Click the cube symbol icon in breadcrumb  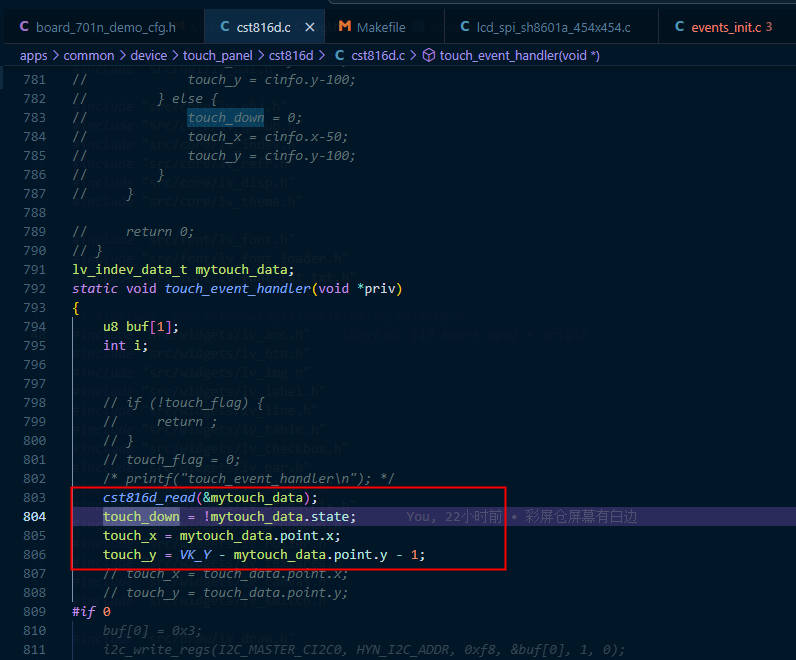coord(429,55)
